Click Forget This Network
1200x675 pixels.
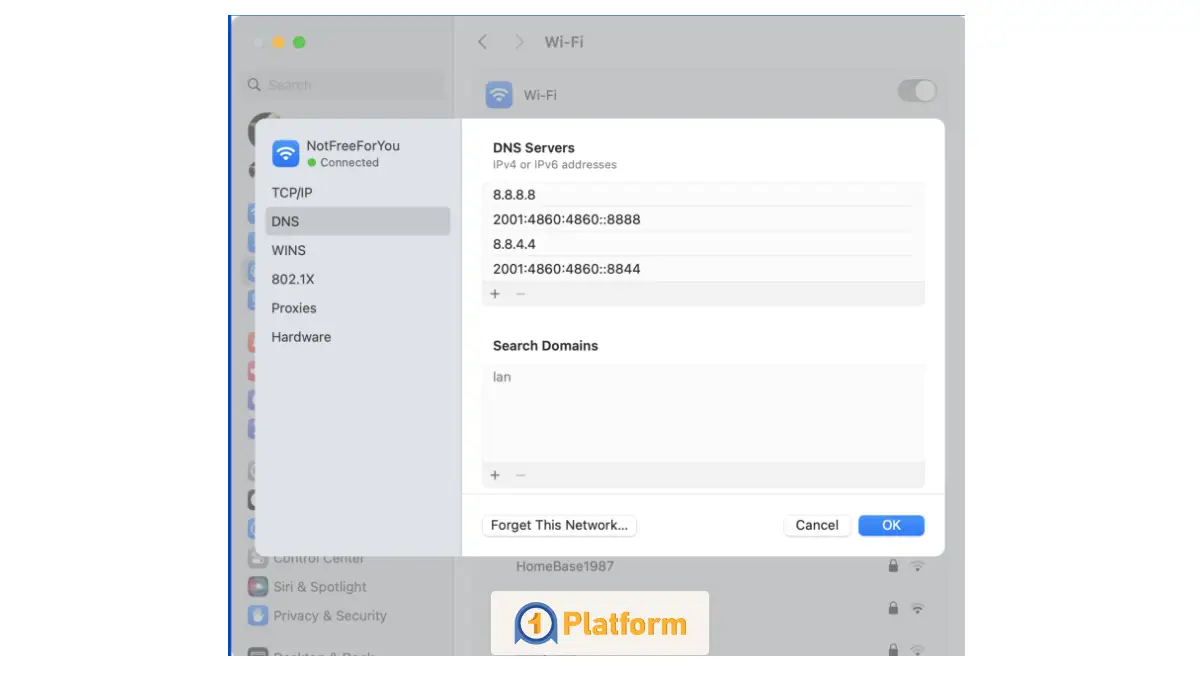[559, 525]
